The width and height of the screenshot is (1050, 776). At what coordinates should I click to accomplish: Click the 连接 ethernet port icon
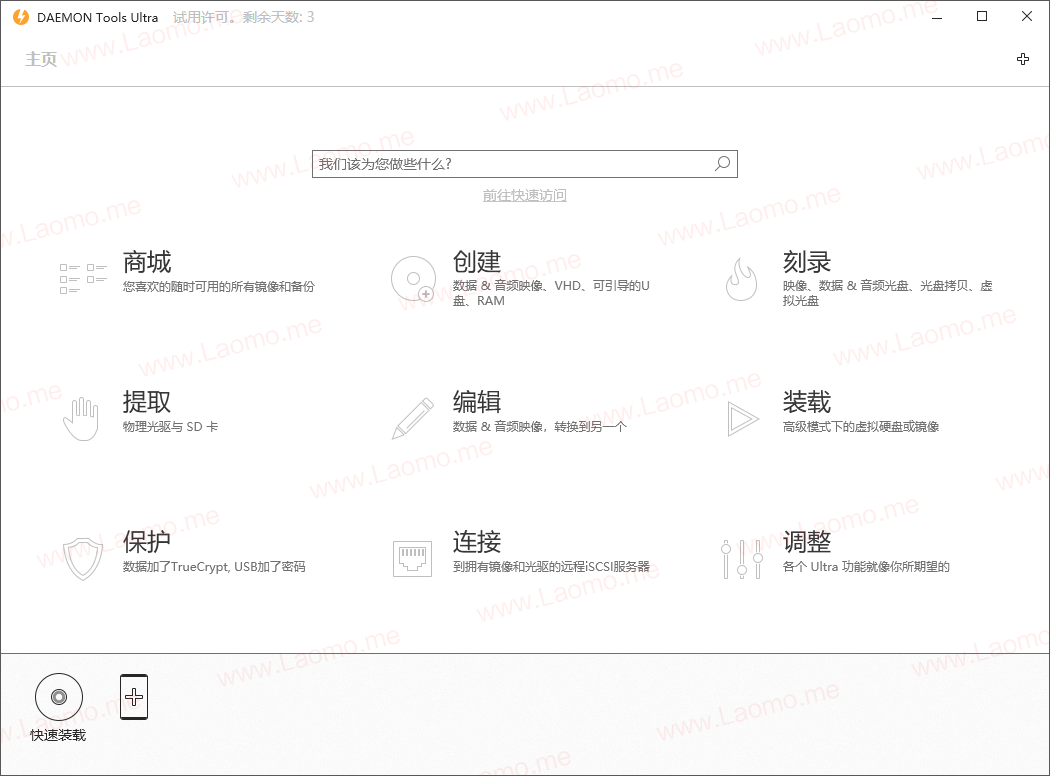pos(412,558)
